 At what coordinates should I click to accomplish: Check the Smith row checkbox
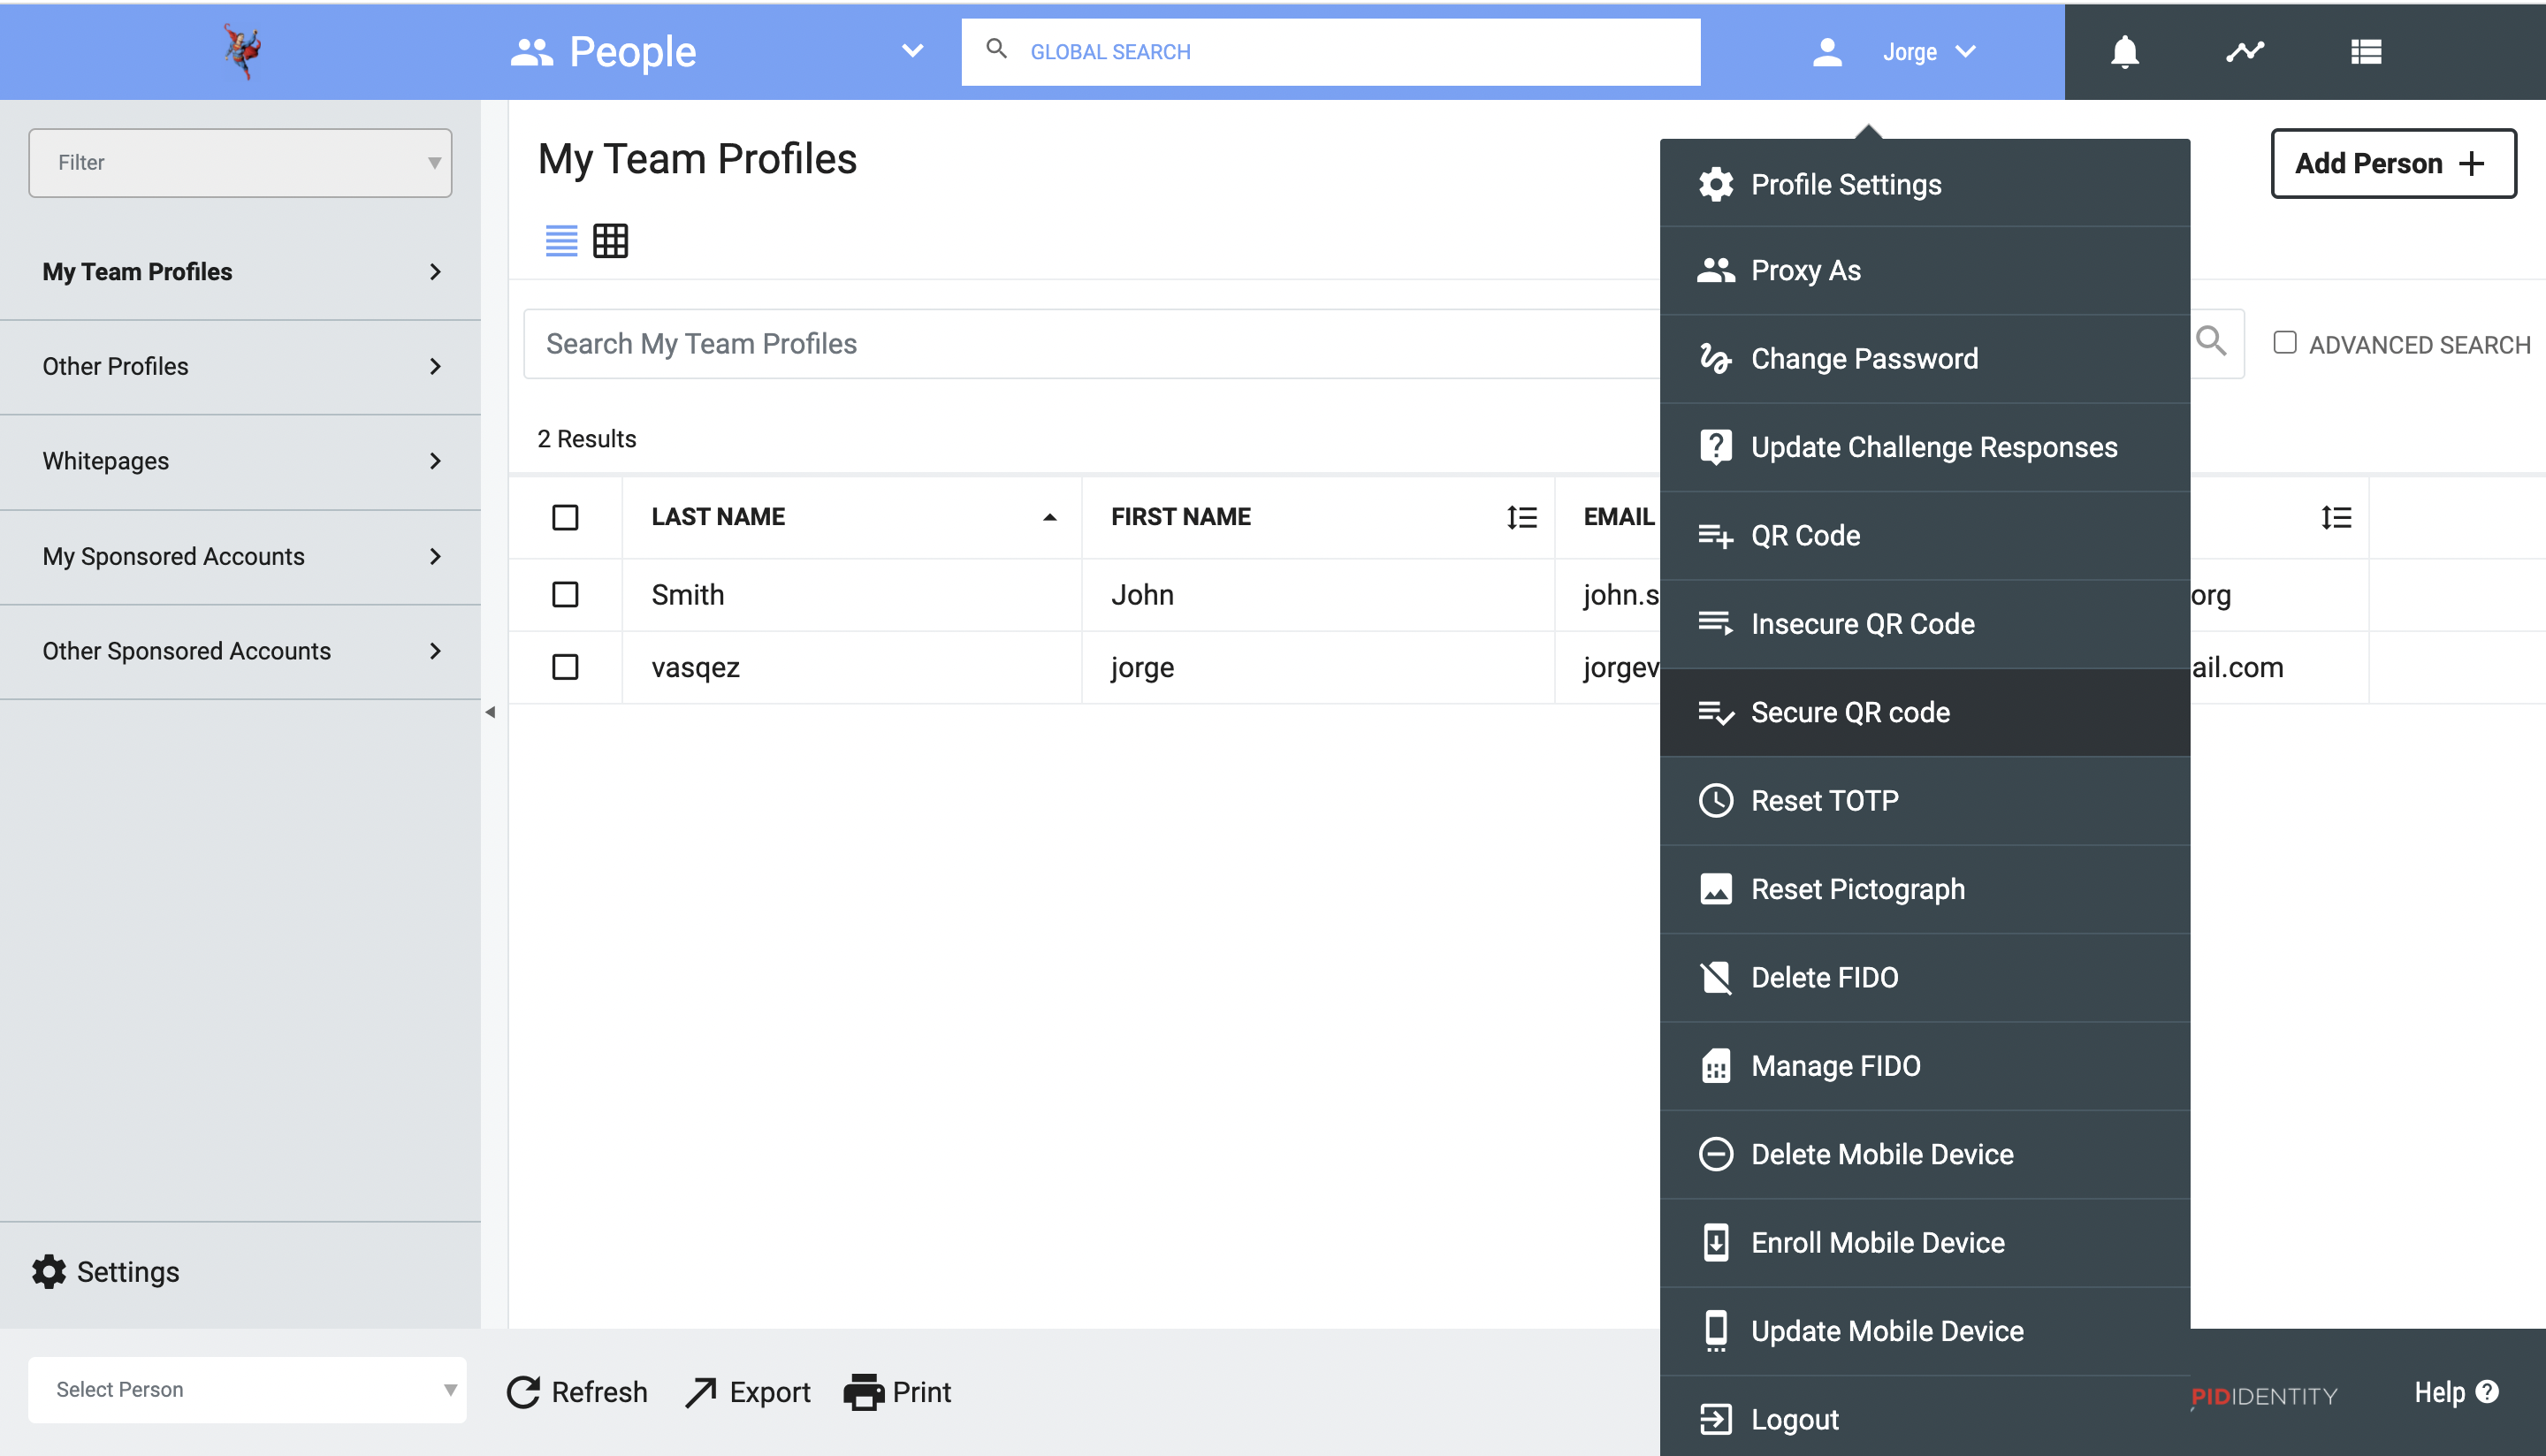pos(565,595)
